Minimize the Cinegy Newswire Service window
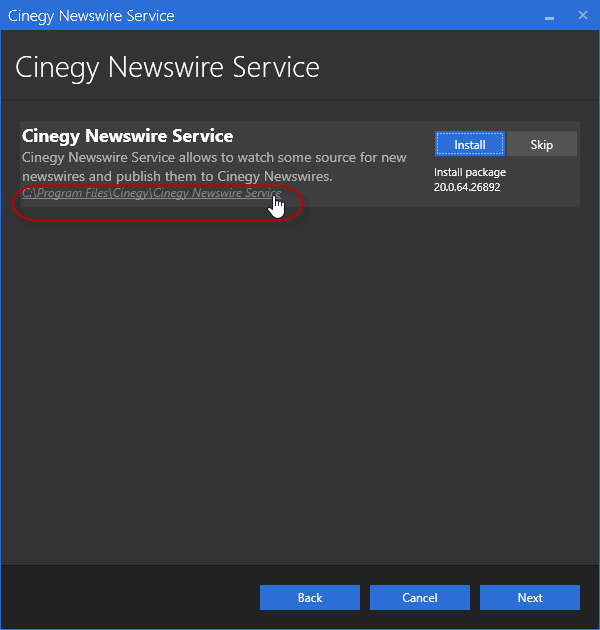The width and height of the screenshot is (600, 630). [x=549, y=16]
